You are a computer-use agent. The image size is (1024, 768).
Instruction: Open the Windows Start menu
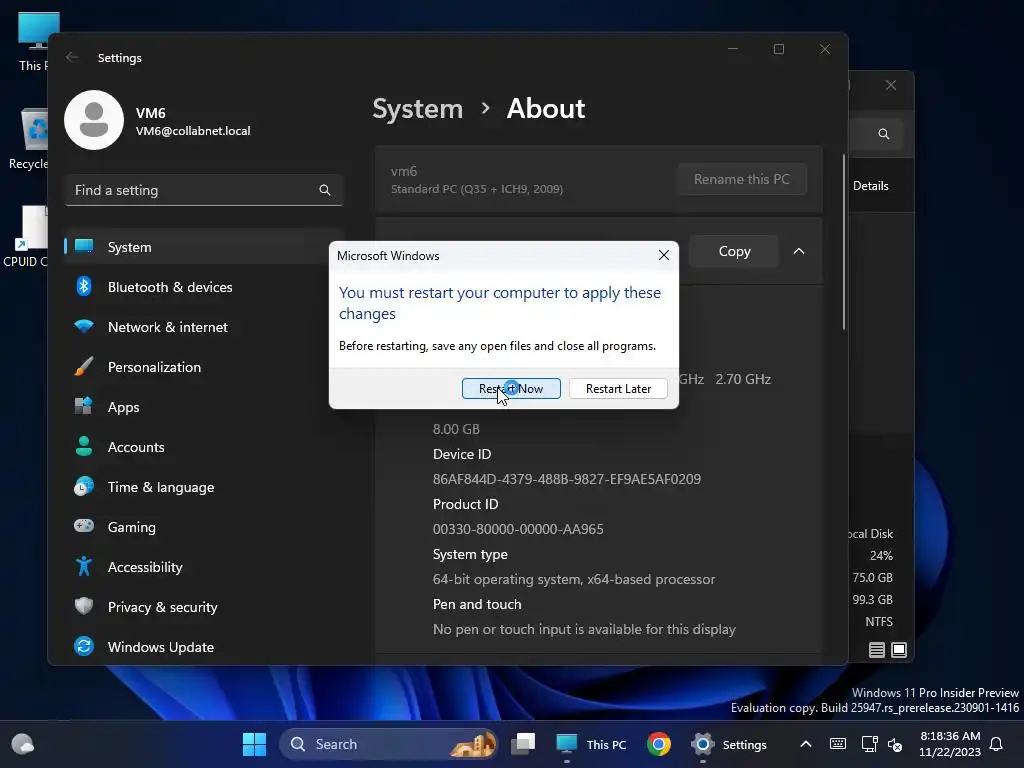click(254, 744)
